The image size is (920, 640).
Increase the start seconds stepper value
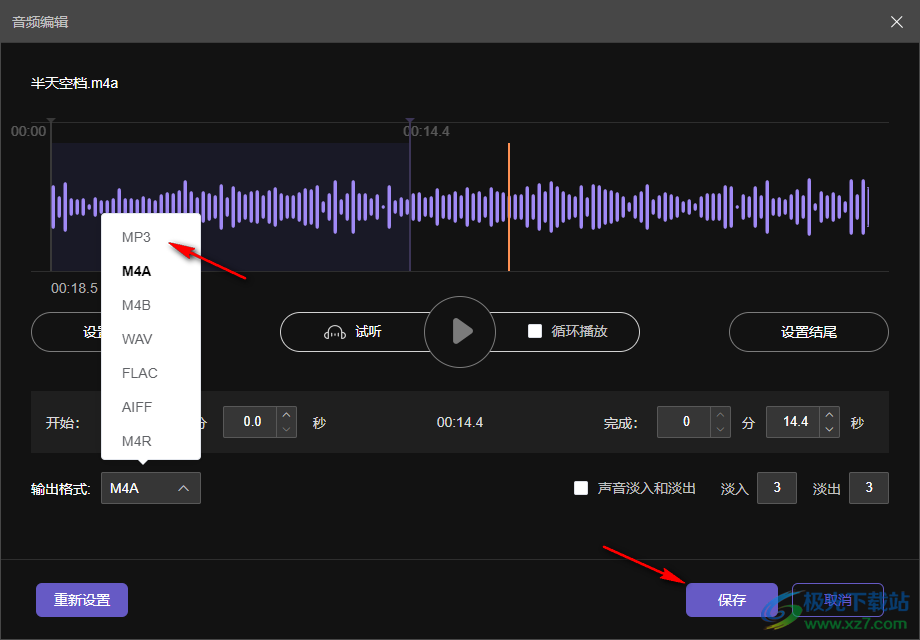click(287, 415)
